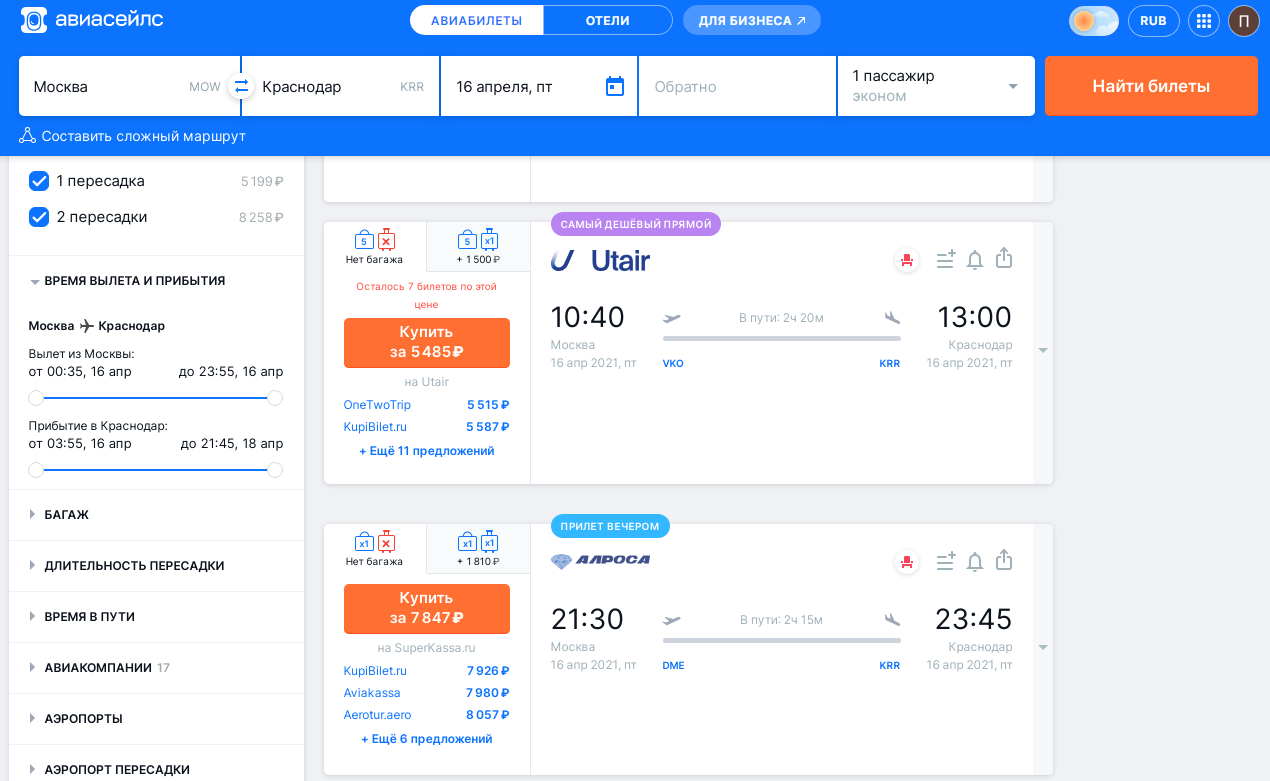Click arrival time slider right handle
This screenshot has height=781, width=1270.
(x=275, y=470)
